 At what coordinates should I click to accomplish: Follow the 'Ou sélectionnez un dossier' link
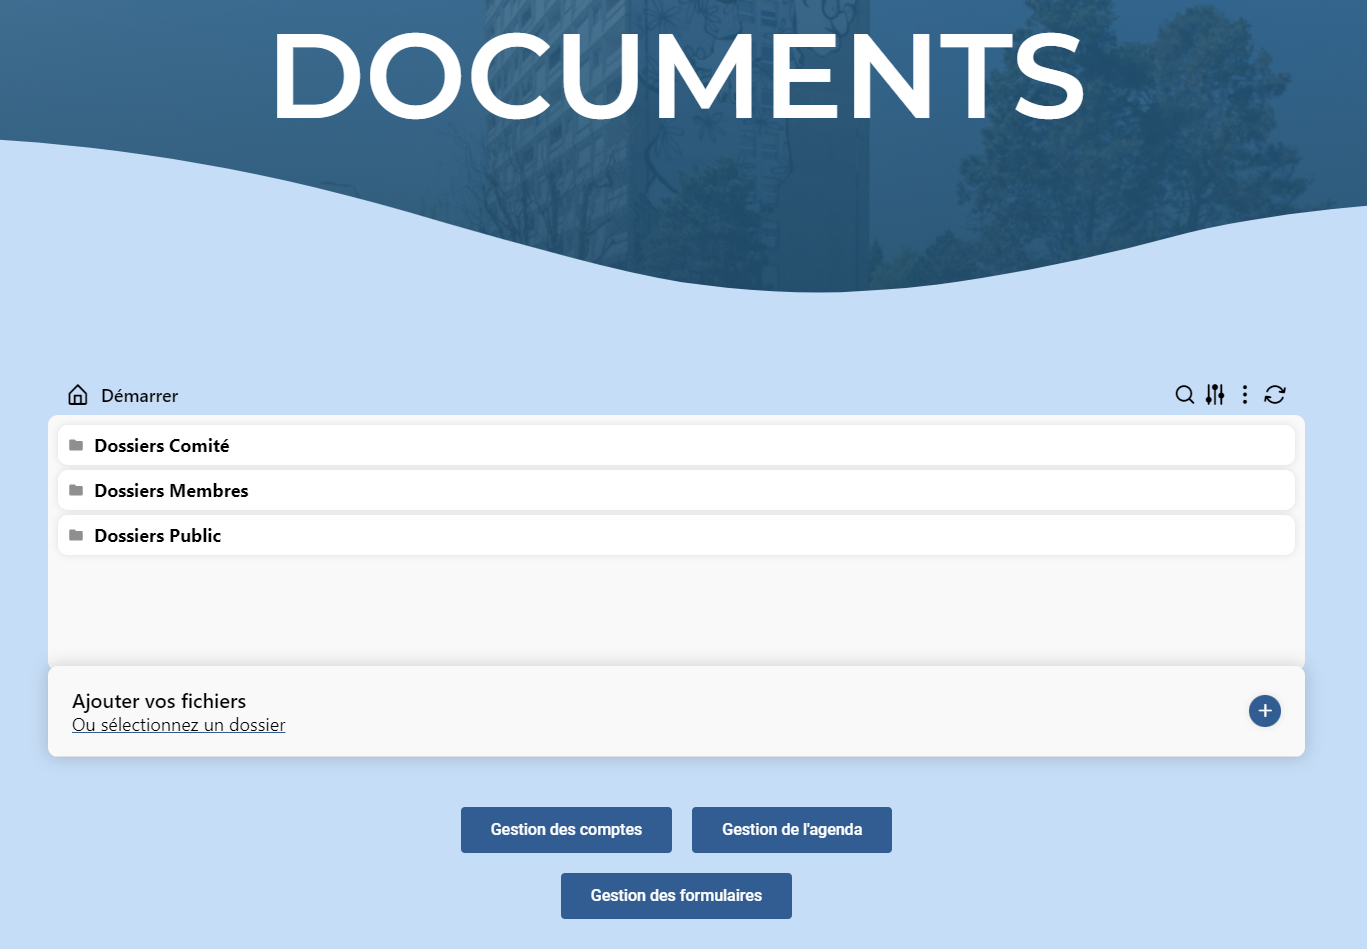pyautogui.click(x=179, y=725)
